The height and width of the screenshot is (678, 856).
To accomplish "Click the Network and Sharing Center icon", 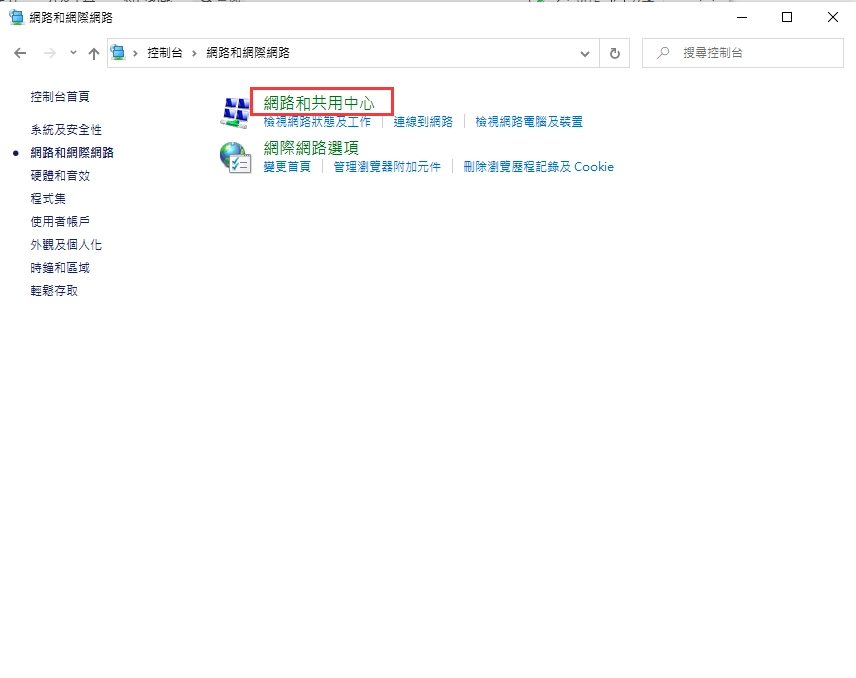I will 235,111.
